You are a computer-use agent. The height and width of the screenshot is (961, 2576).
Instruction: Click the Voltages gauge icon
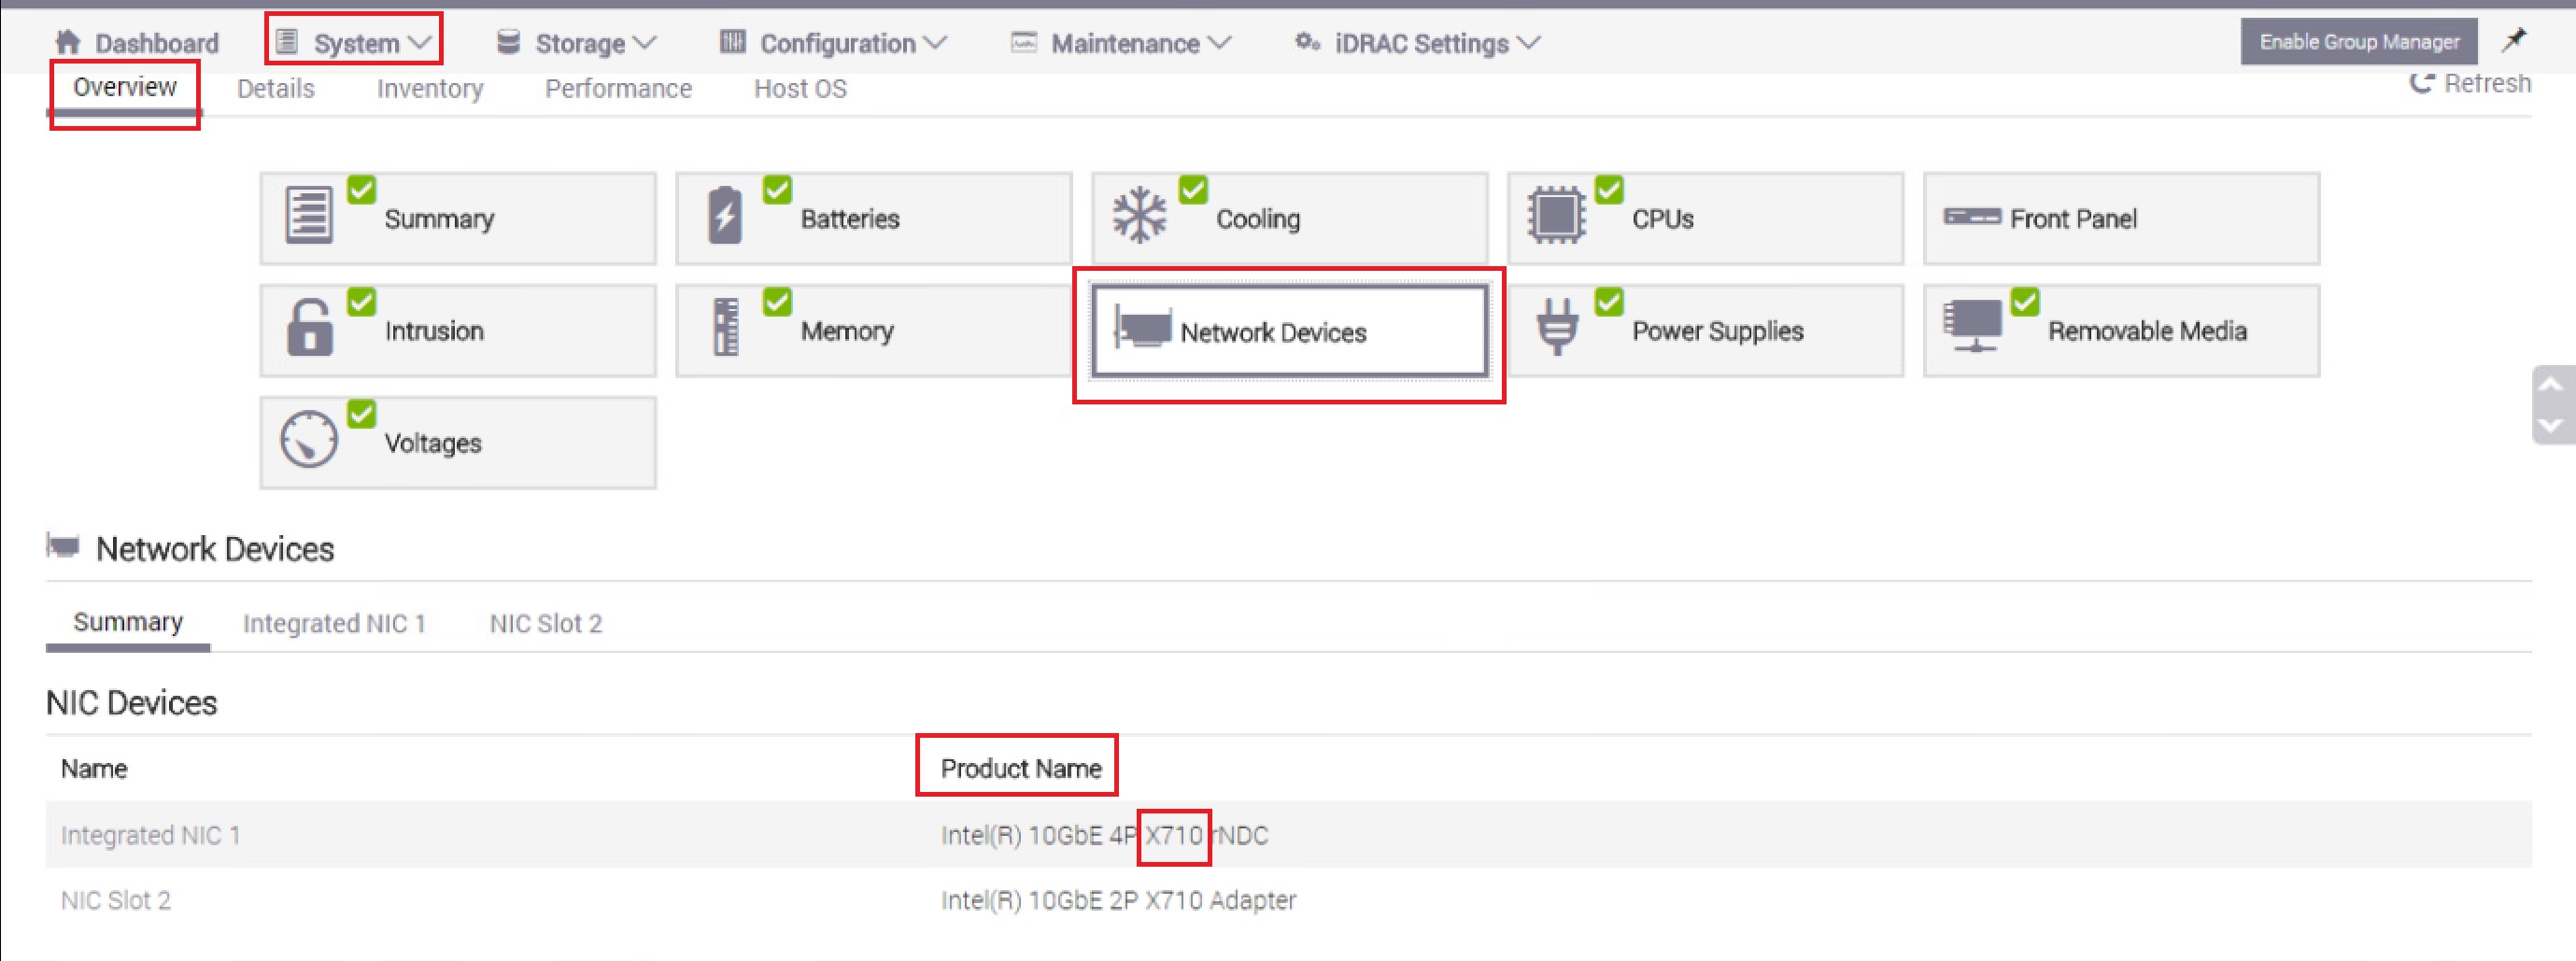tap(309, 440)
